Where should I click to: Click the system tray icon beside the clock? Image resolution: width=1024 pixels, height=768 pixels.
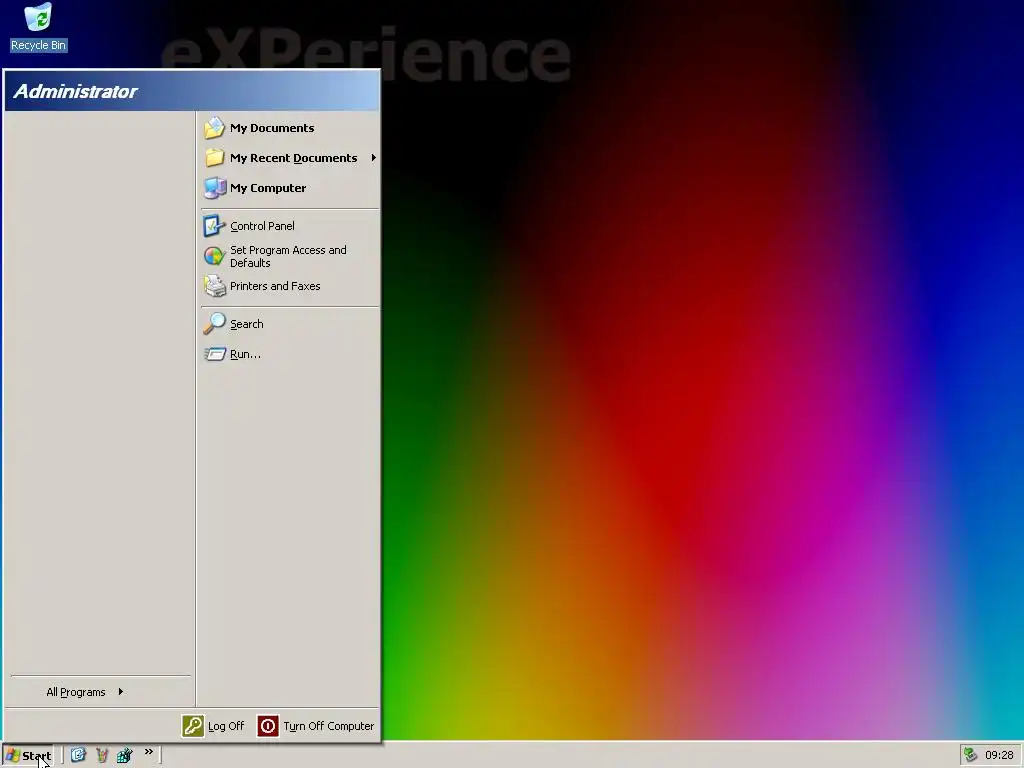[970, 755]
